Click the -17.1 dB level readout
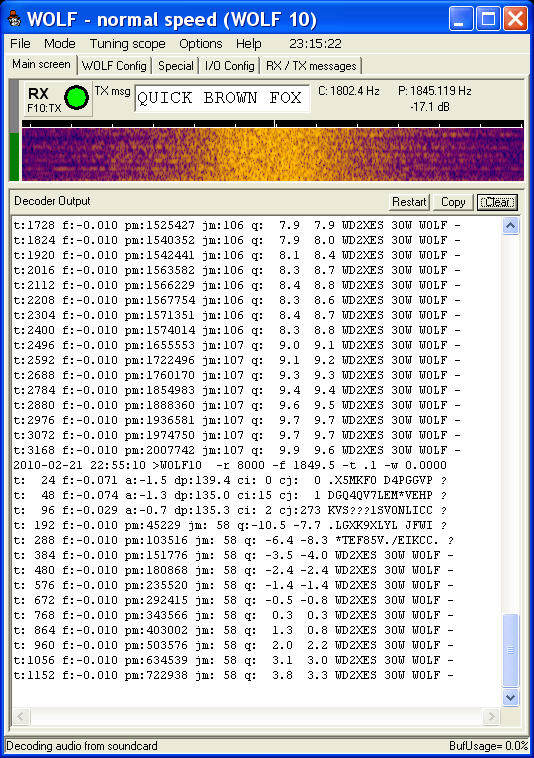 point(430,106)
